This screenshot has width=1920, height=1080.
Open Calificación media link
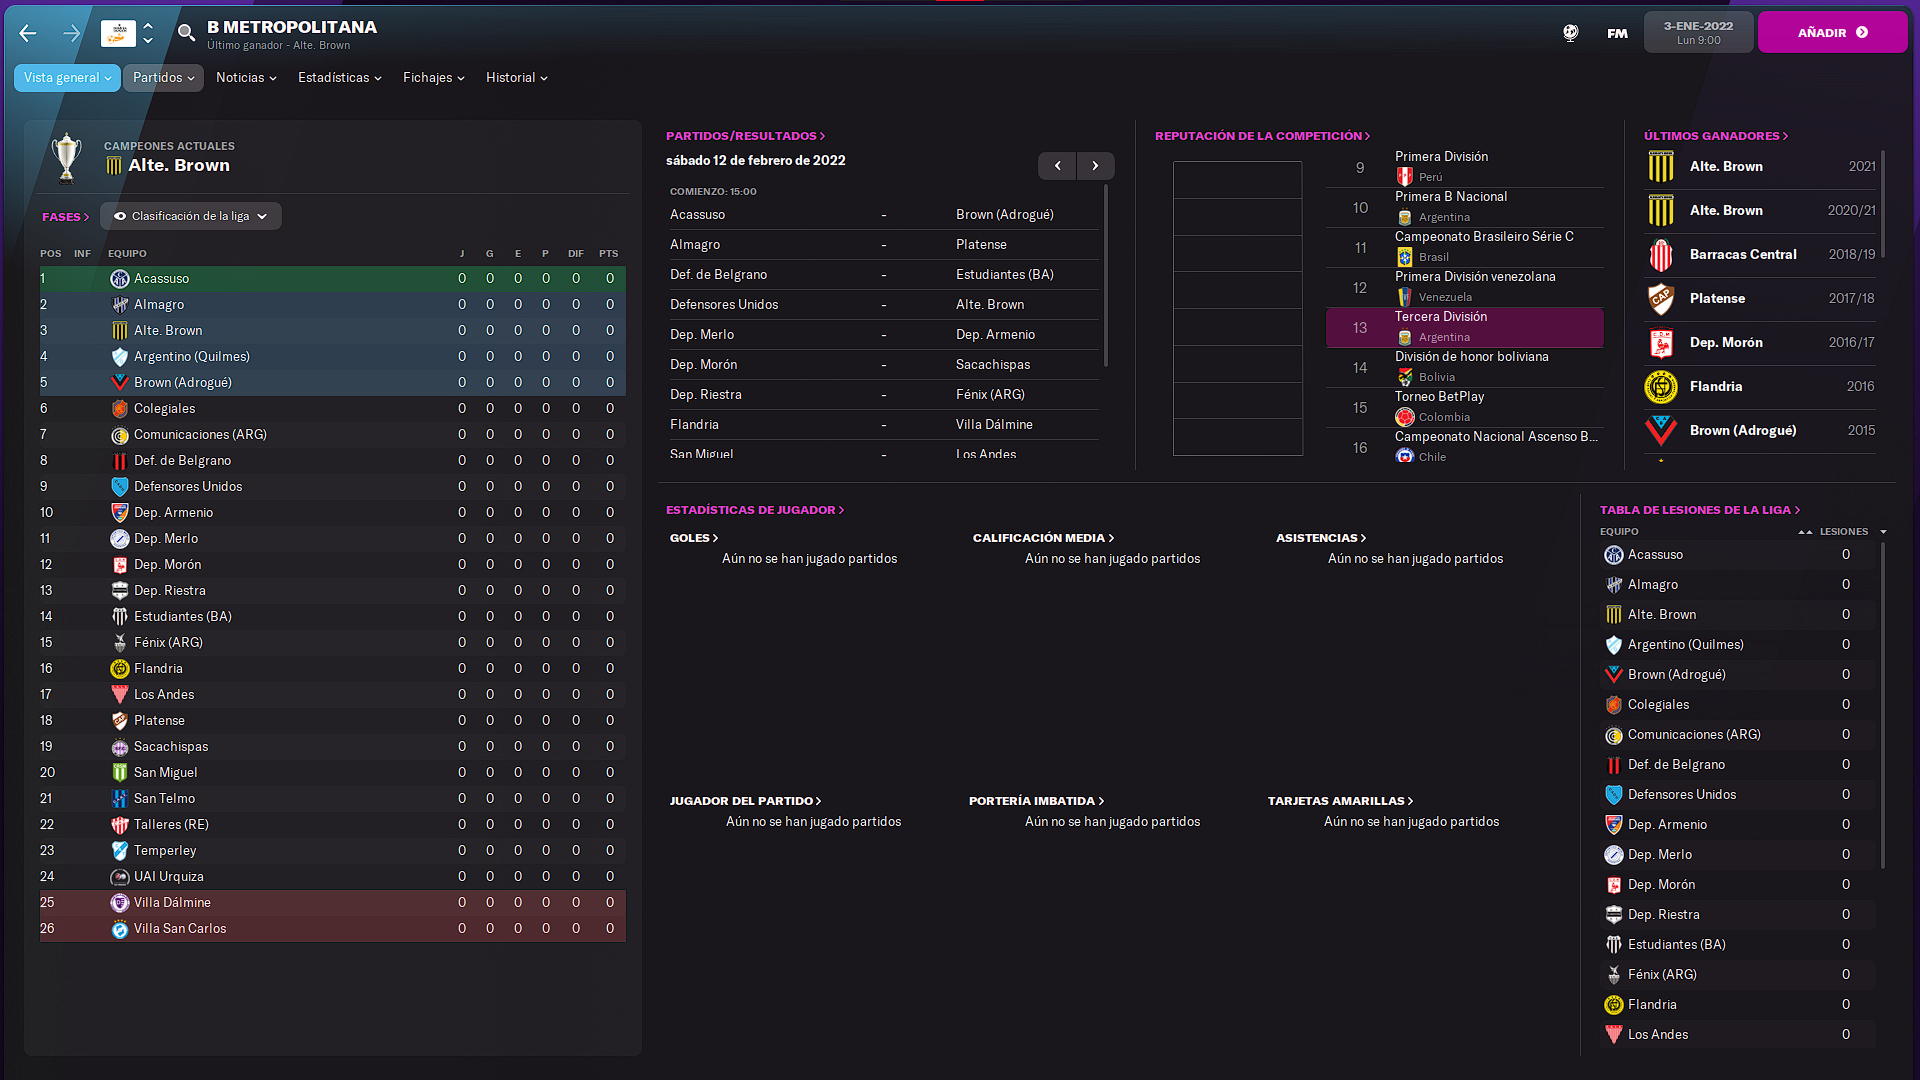click(1043, 538)
